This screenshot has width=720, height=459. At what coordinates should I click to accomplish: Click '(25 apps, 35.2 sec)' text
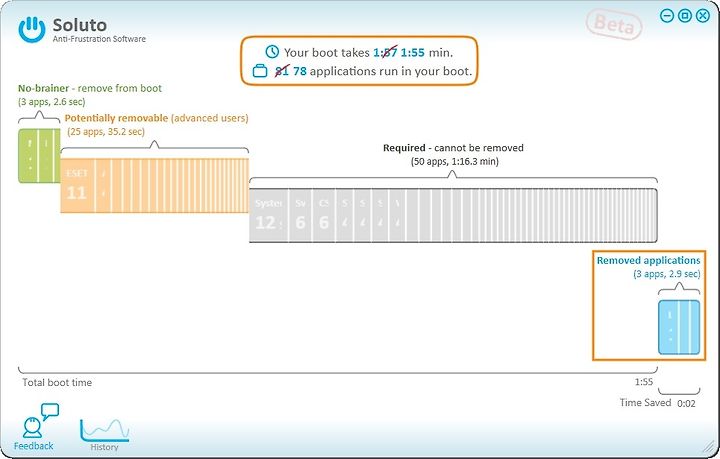point(106,132)
